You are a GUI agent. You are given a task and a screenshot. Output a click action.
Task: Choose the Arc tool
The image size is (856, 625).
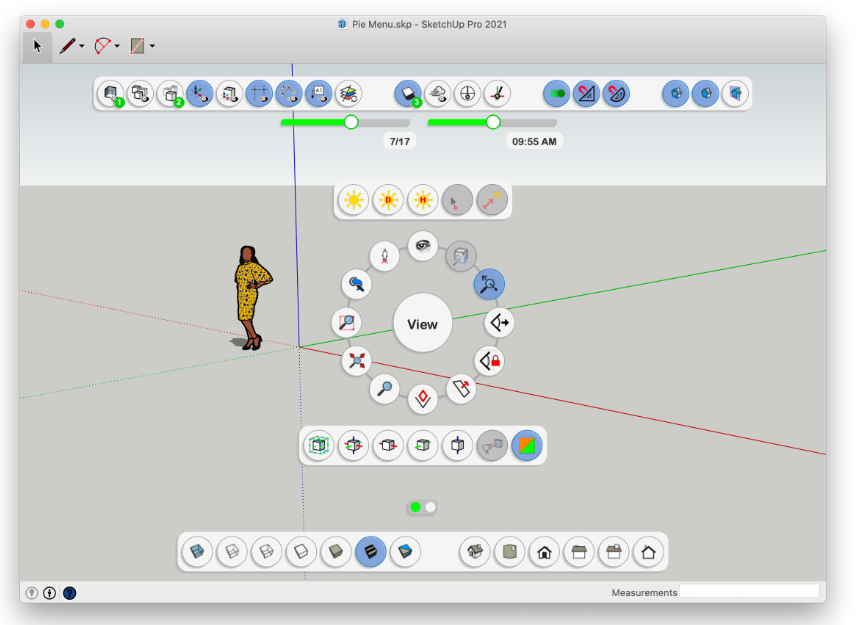point(103,46)
